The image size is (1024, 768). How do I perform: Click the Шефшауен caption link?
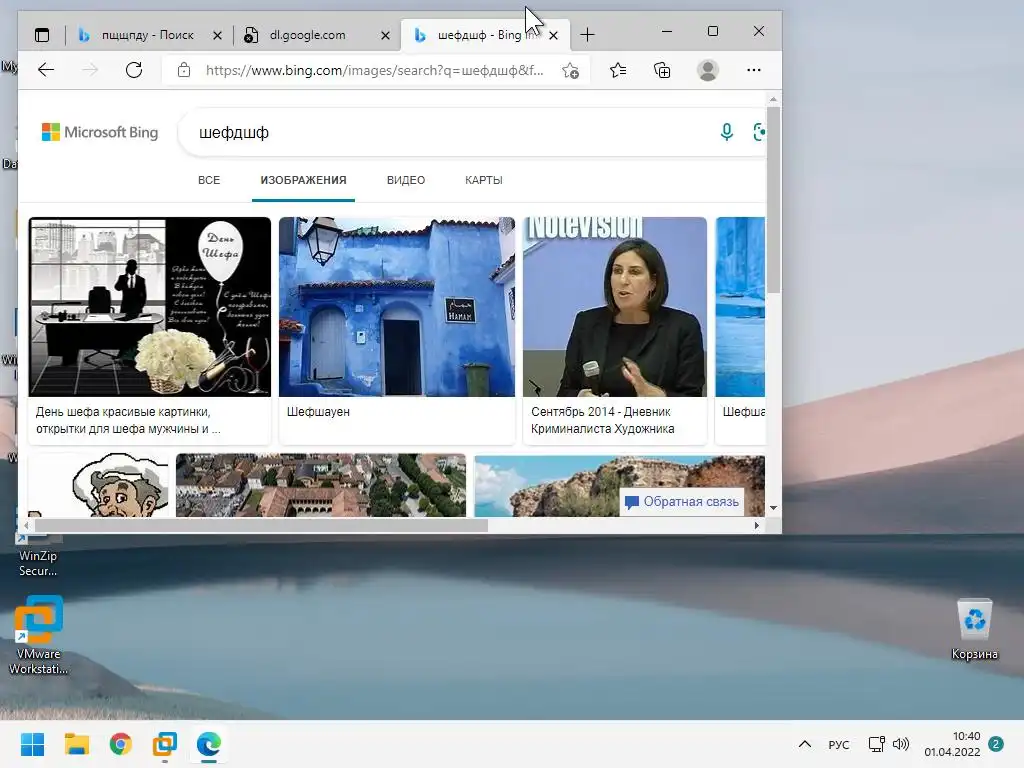[x=318, y=412]
